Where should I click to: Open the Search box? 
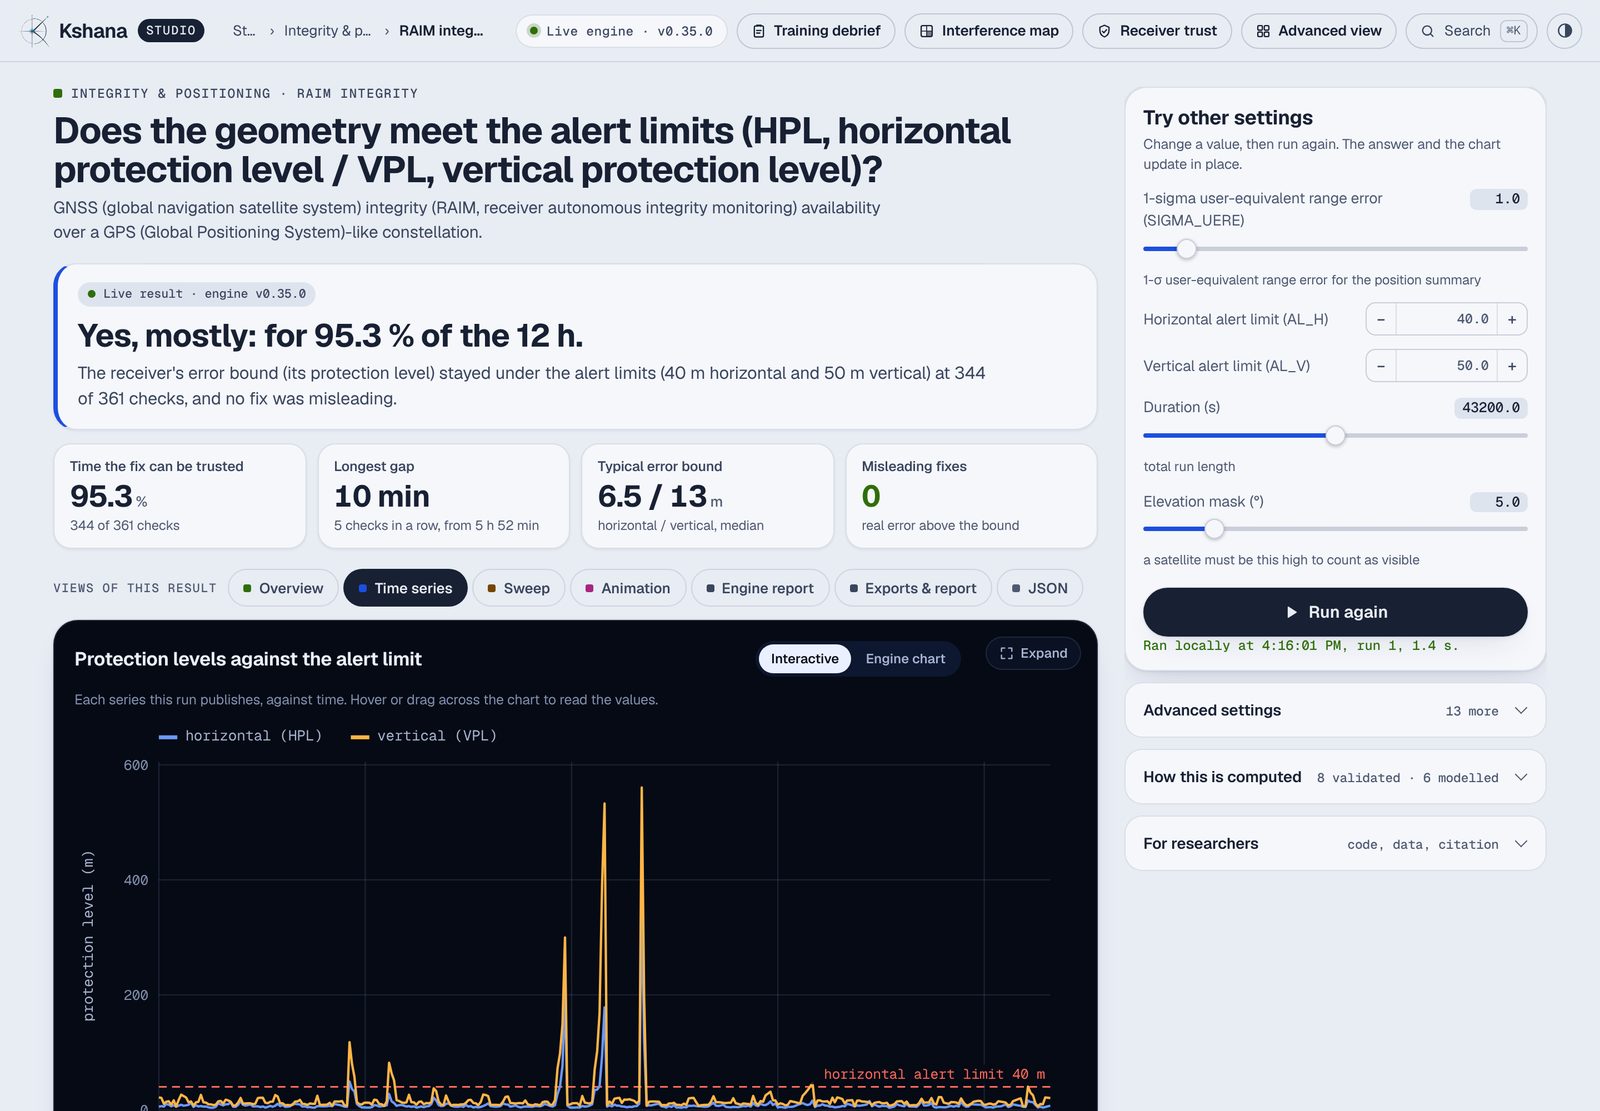[1472, 31]
